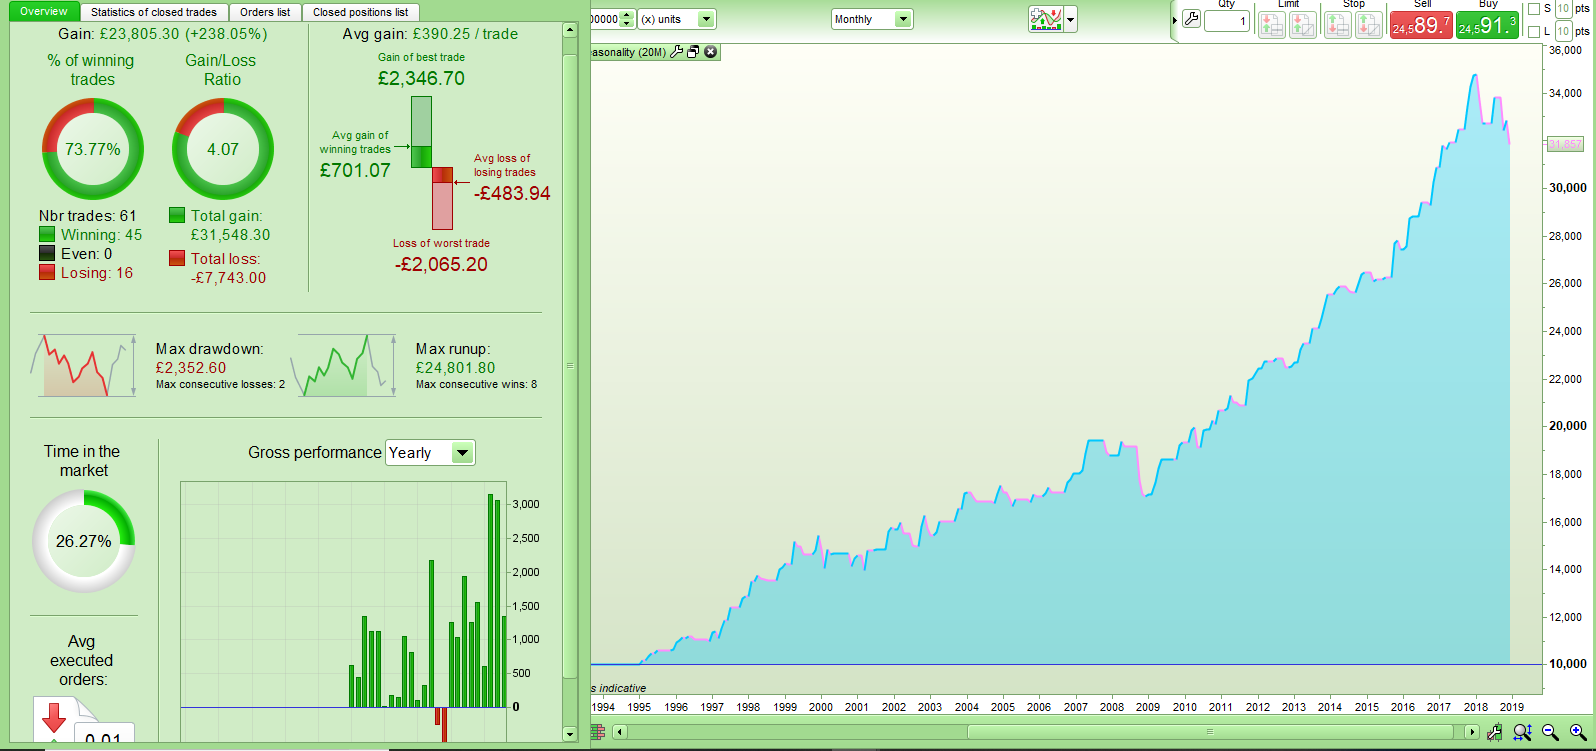Open Seasonality indicator wrench settings
Viewport: 1596px width, 751px height.
[x=677, y=52]
